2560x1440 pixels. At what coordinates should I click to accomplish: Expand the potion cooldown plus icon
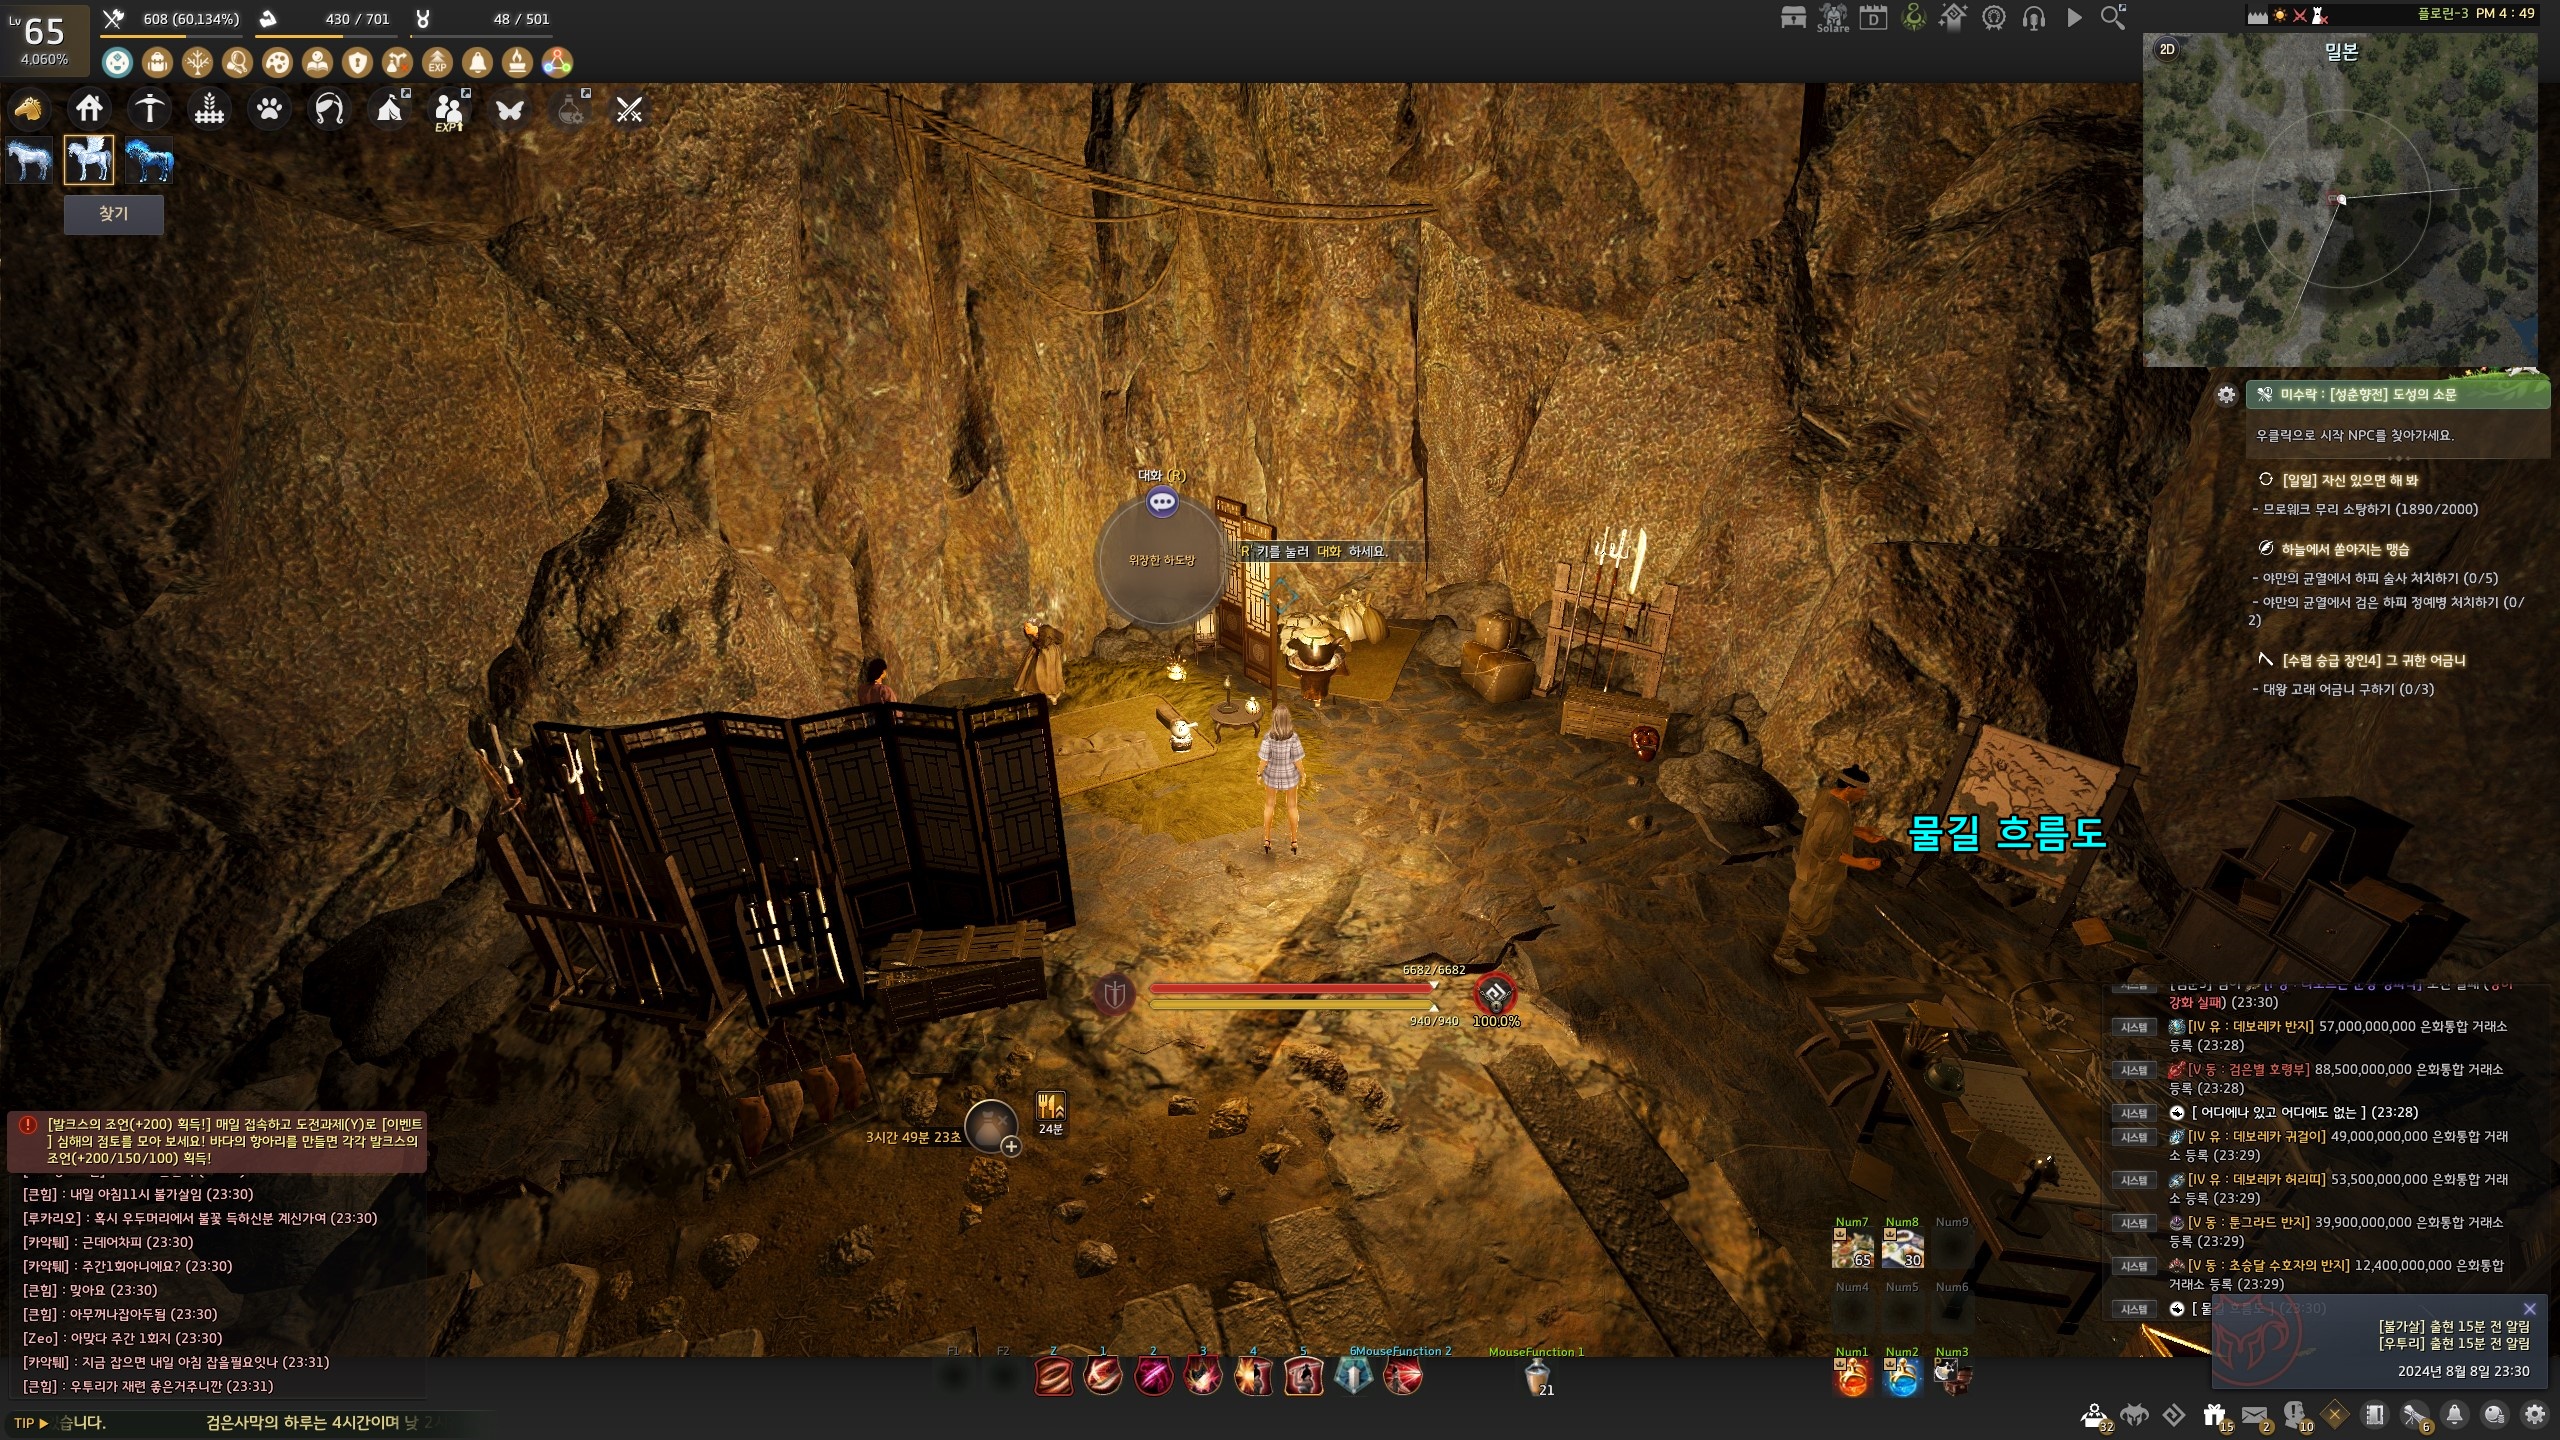pos(1011,1147)
